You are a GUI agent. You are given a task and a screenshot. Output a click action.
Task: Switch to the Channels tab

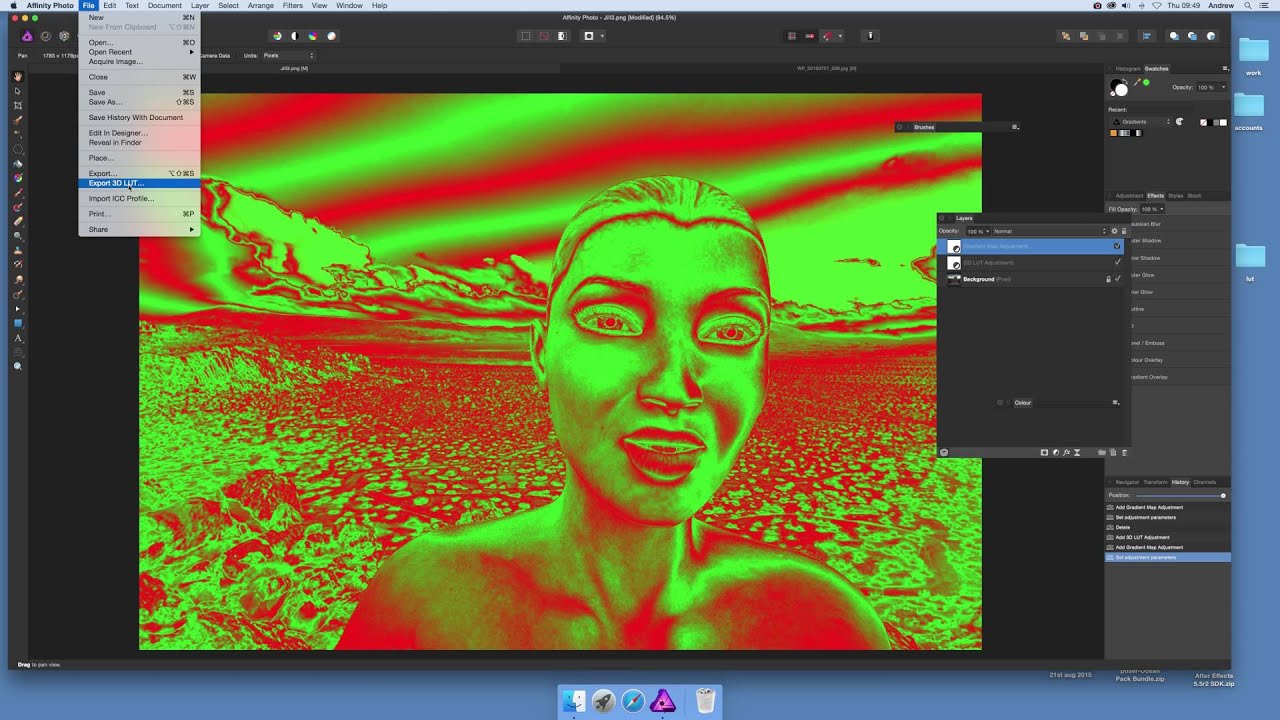(1205, 482)
